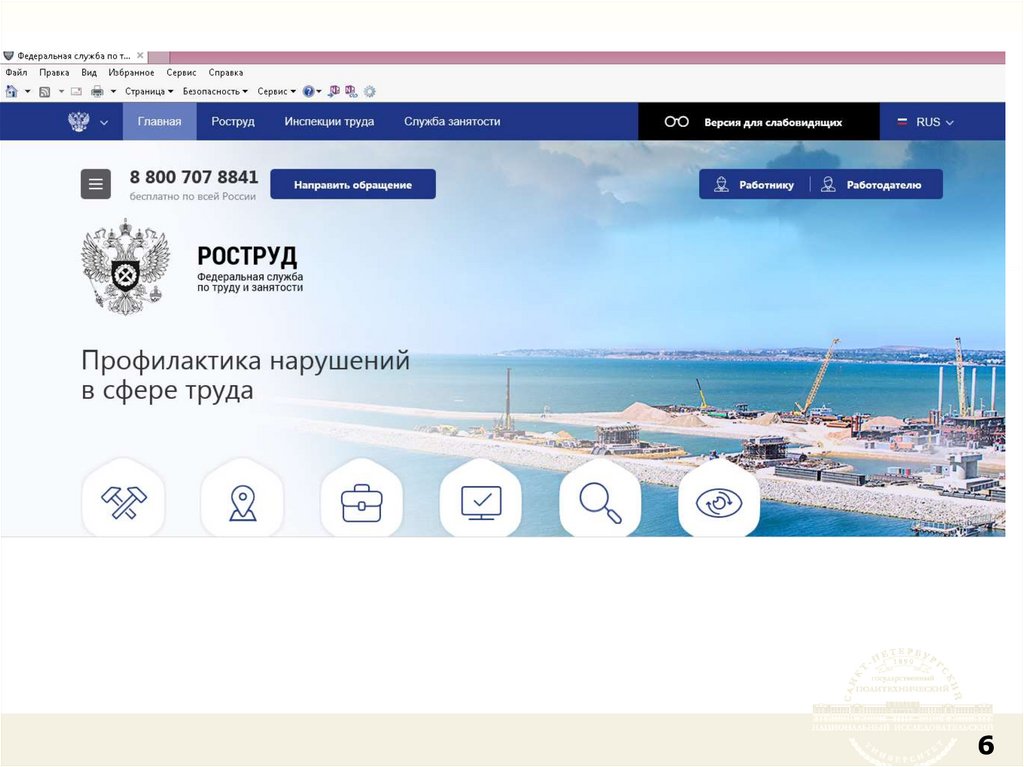
Task: Enable the version for visually impaired
Action: pyautogui.click(x=758, y=122)
